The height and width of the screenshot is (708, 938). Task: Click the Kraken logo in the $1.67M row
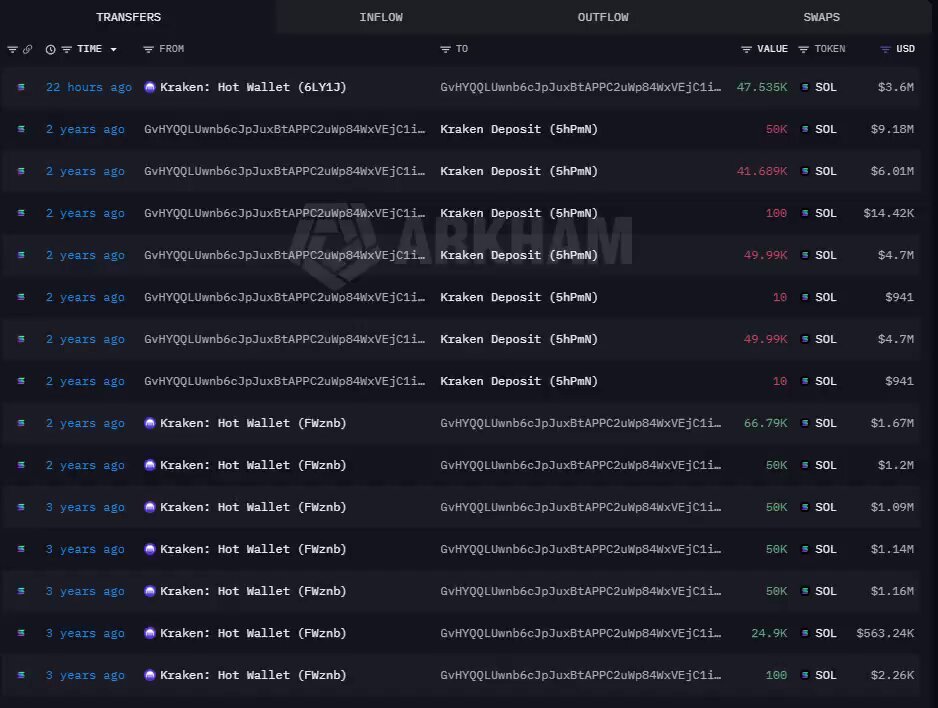coord(150,423)
